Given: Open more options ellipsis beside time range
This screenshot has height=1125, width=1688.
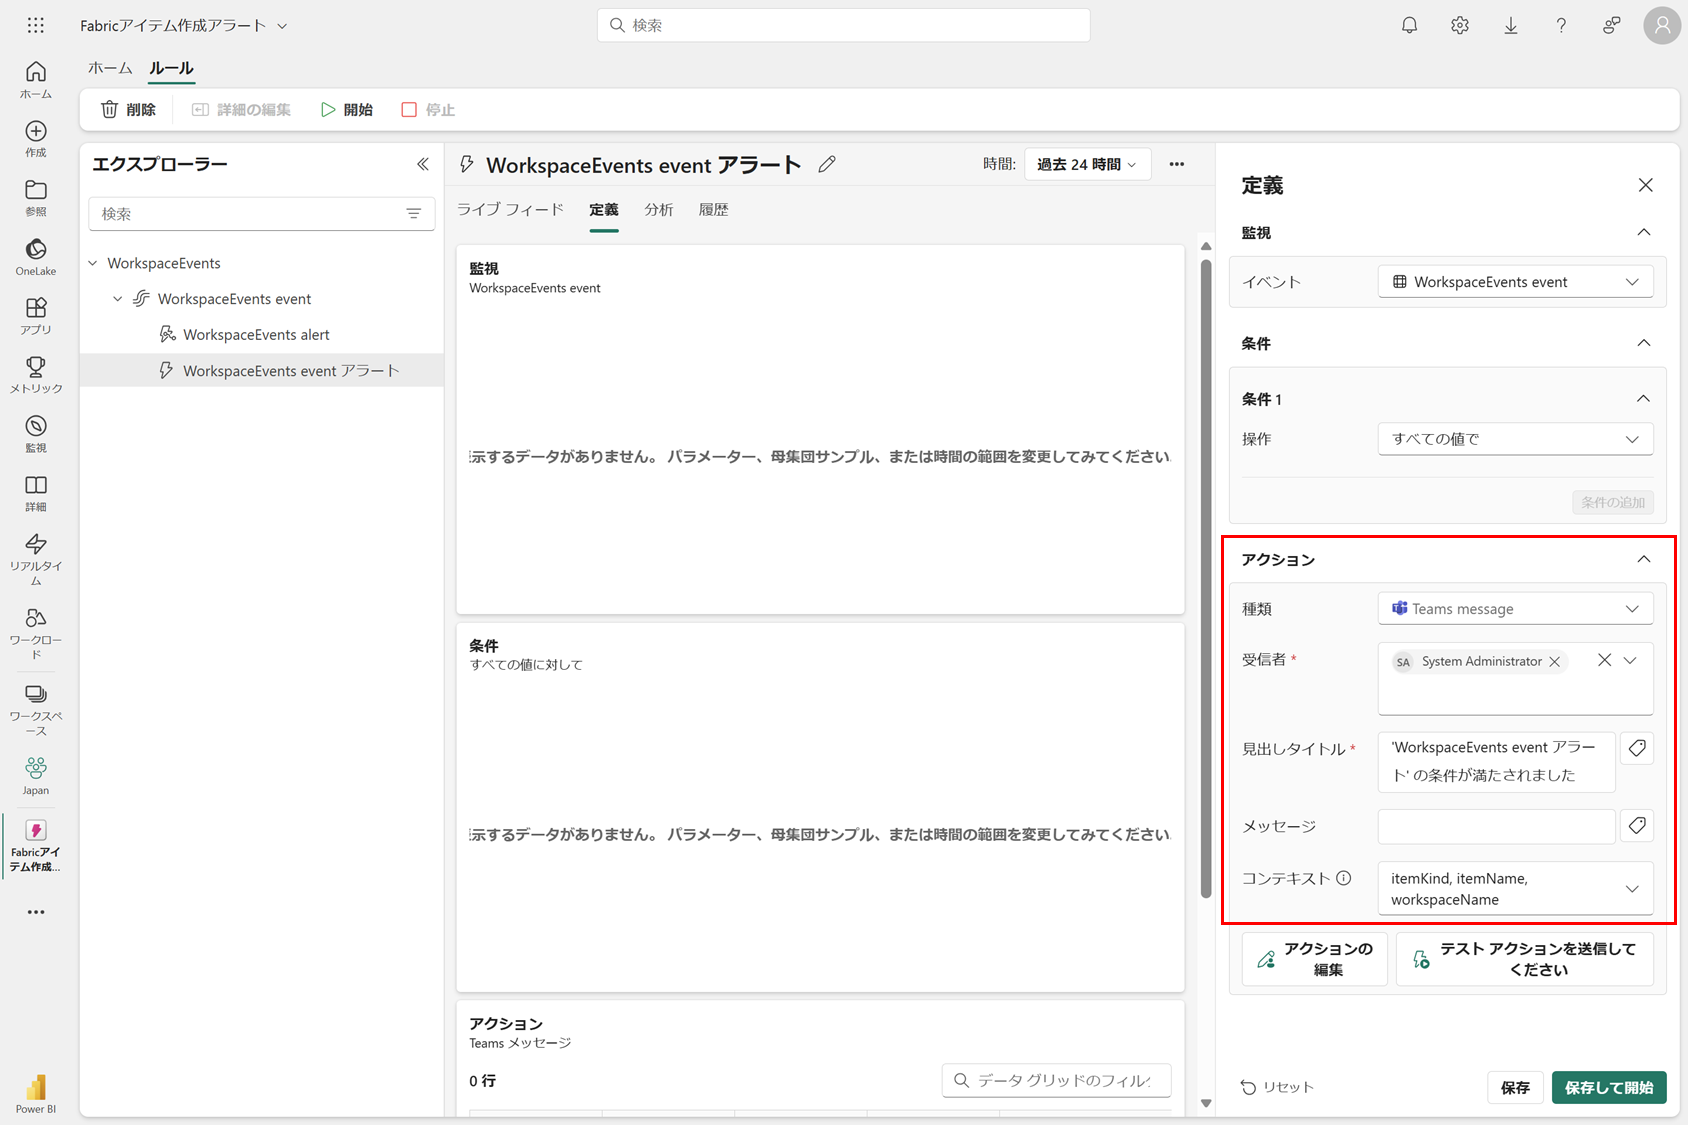Looking at the screenshot, I should [1177, 164].
